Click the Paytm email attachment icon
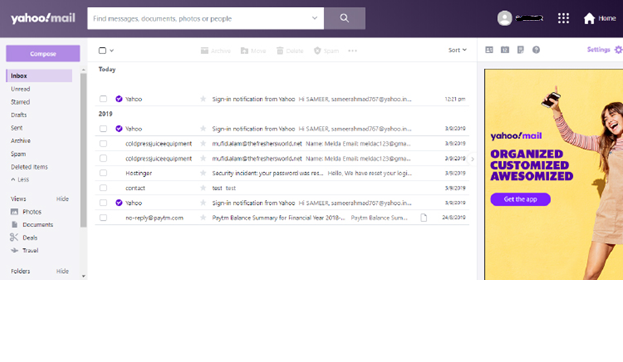The image size is (623, 362). [424, 217]
